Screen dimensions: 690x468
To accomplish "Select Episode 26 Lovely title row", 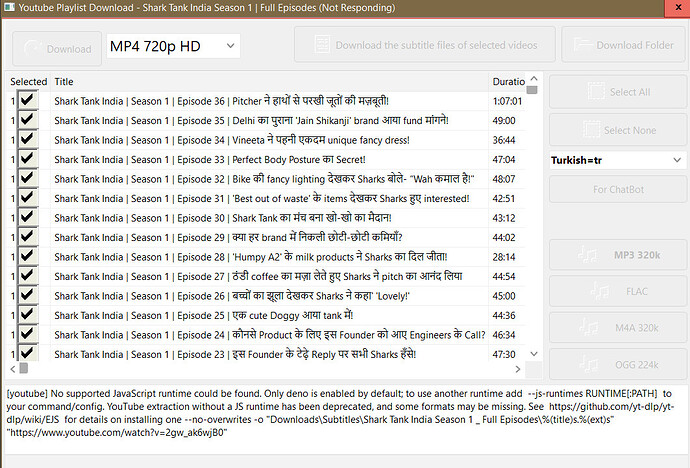I will point(232,296).
